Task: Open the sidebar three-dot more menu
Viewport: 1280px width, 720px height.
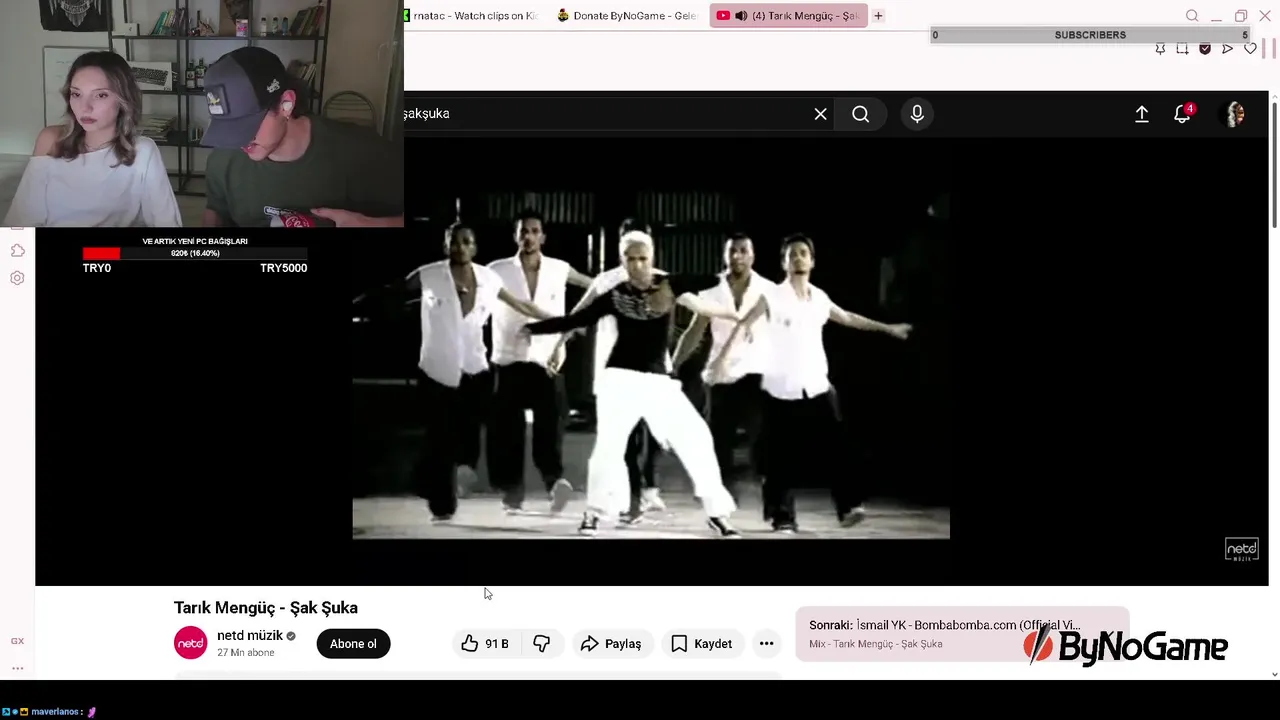Action: (17, 668)
